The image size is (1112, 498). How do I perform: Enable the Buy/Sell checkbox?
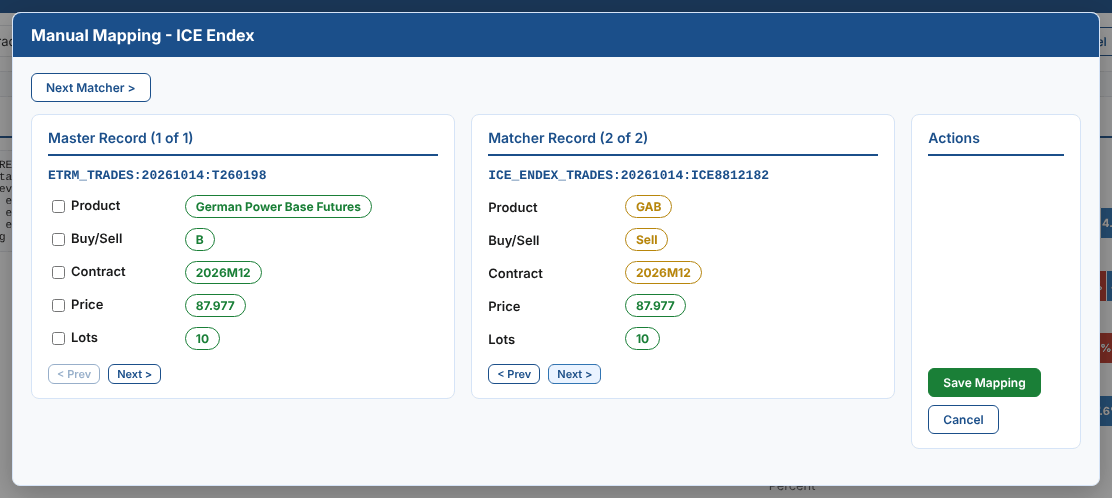coord(59,240)
